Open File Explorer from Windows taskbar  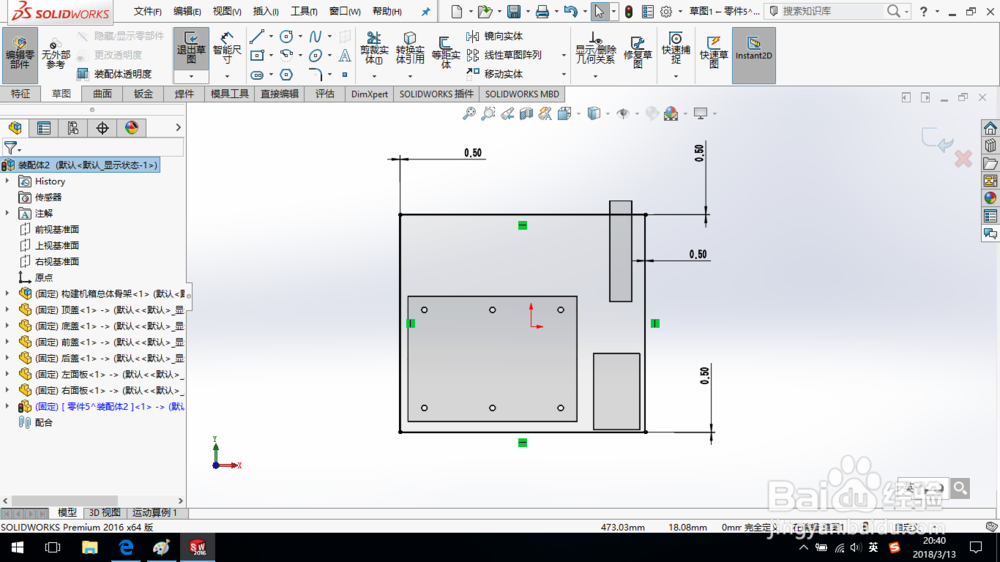pyautogui.click(x=89, y=547)
